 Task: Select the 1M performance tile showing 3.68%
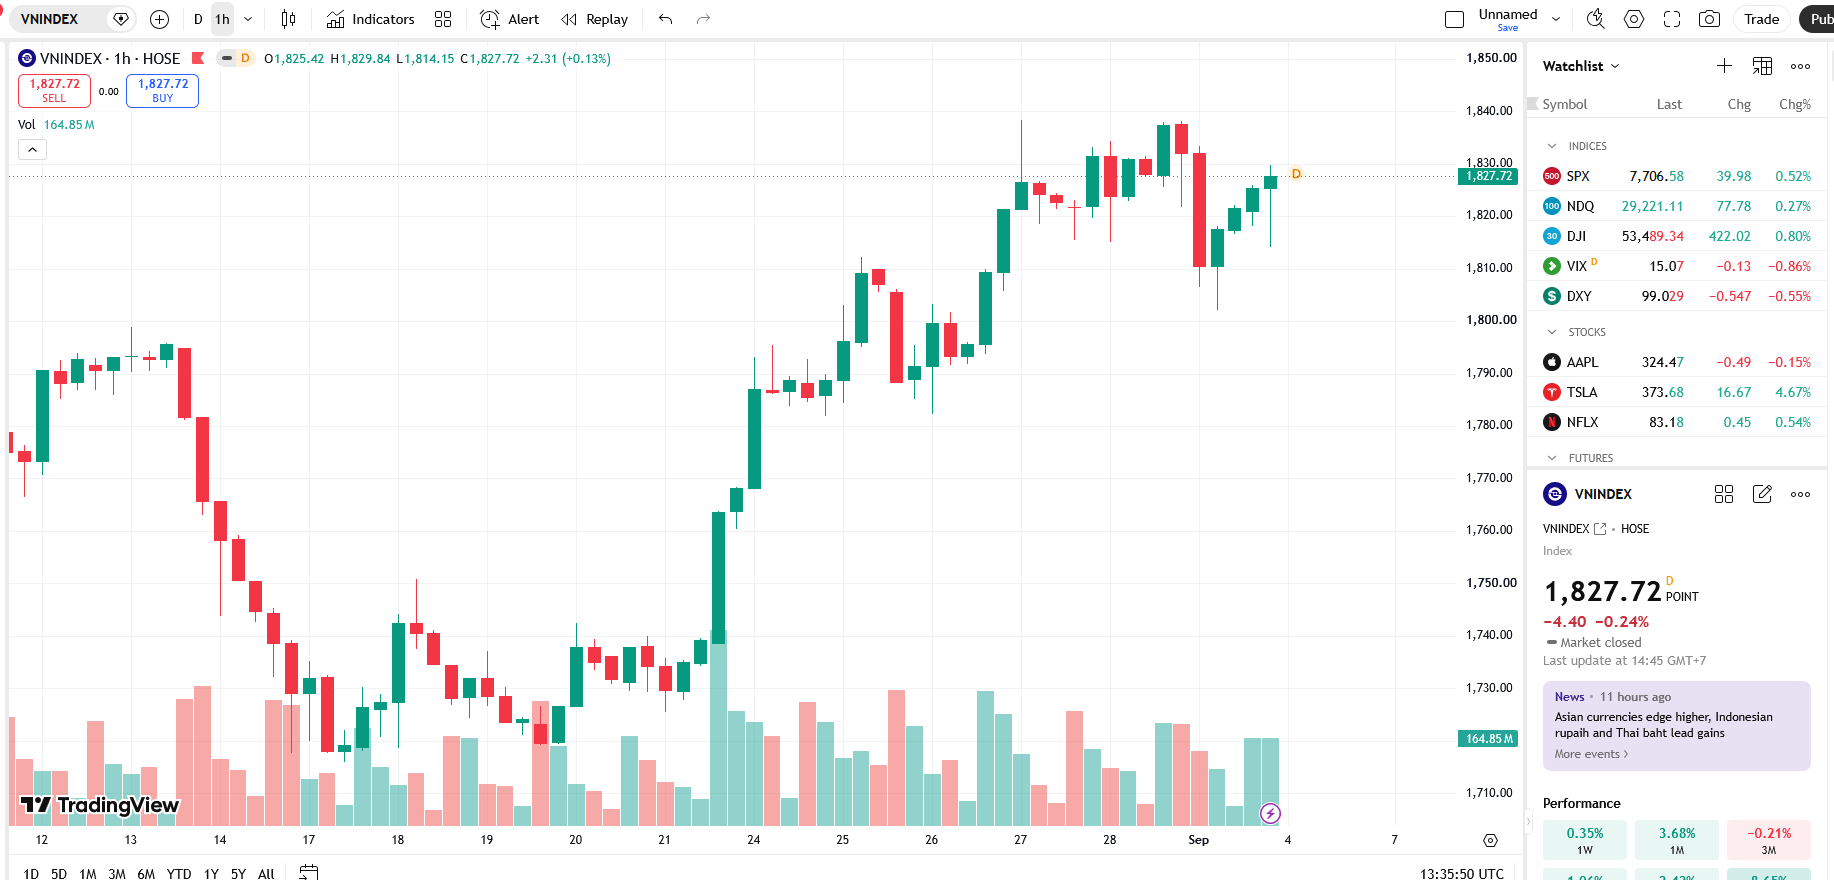[1677, 840]
